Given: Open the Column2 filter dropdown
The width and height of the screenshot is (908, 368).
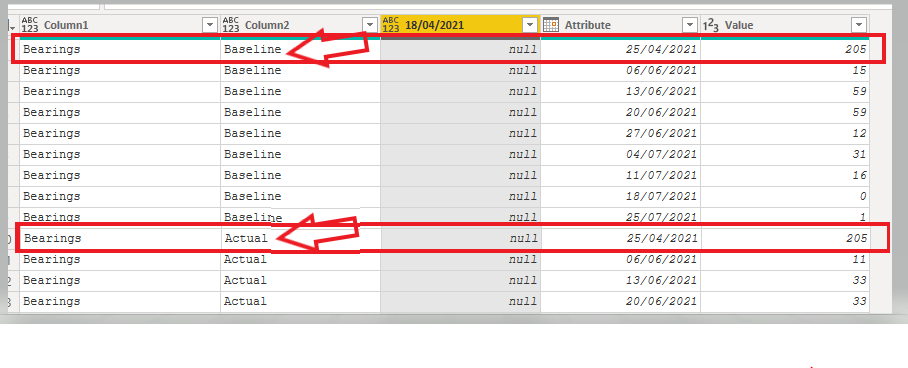Looking at the screenshot, I should [x=369, y=25].
